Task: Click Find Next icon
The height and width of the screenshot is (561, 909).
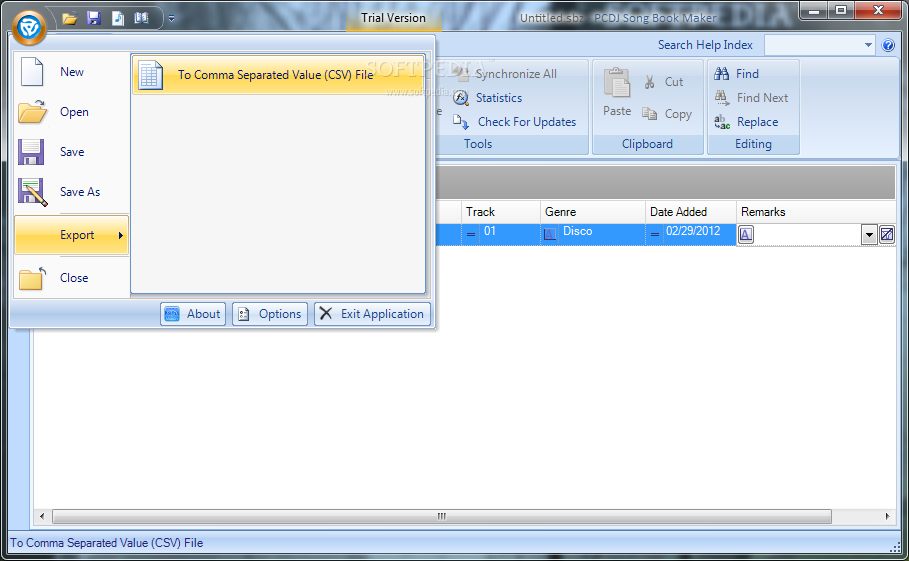Action: pos(722,98)
